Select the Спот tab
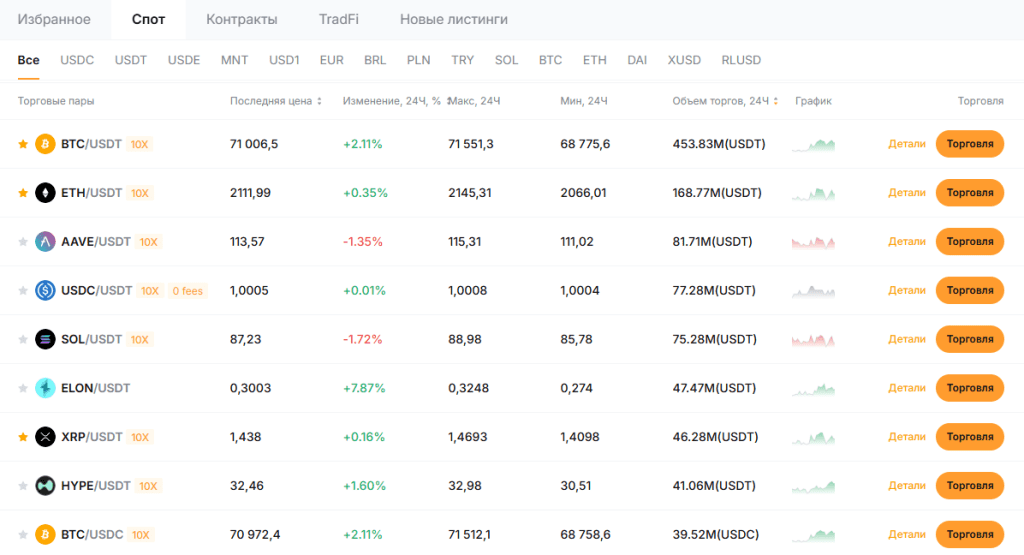Screen dimensions: 1024x555 click(148, 20)
